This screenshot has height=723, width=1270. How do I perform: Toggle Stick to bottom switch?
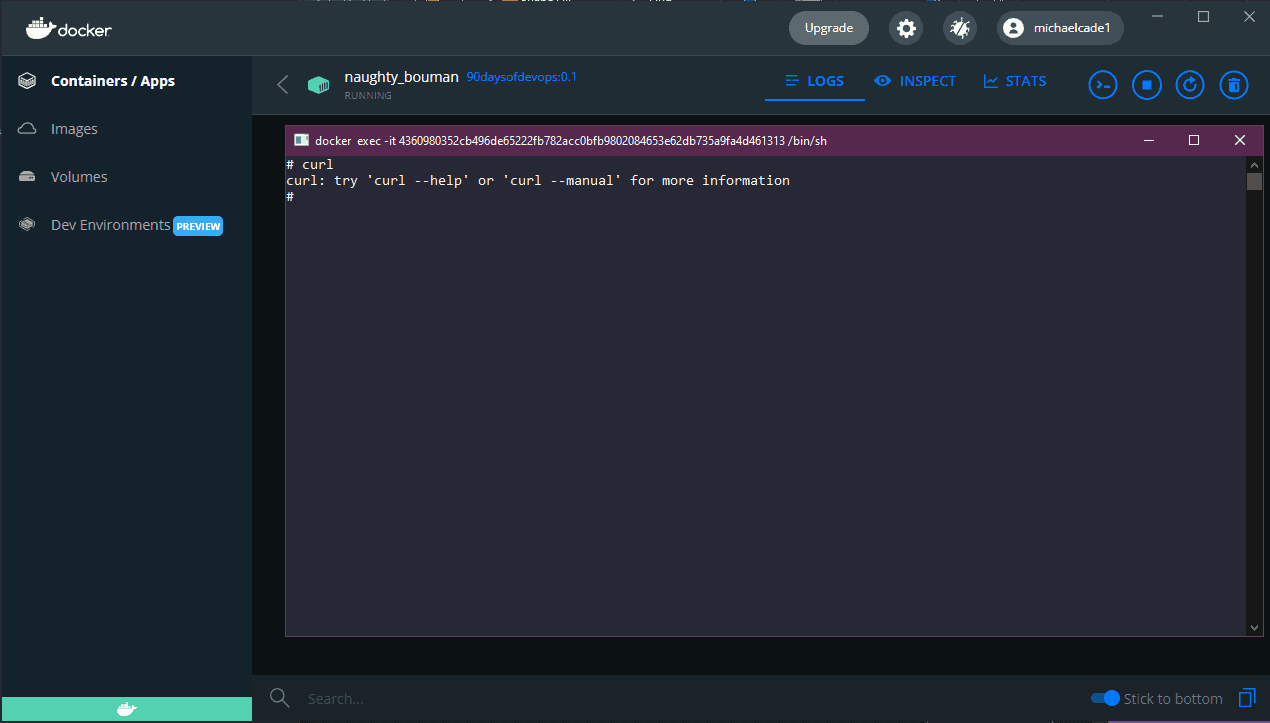click(1104, 698)
